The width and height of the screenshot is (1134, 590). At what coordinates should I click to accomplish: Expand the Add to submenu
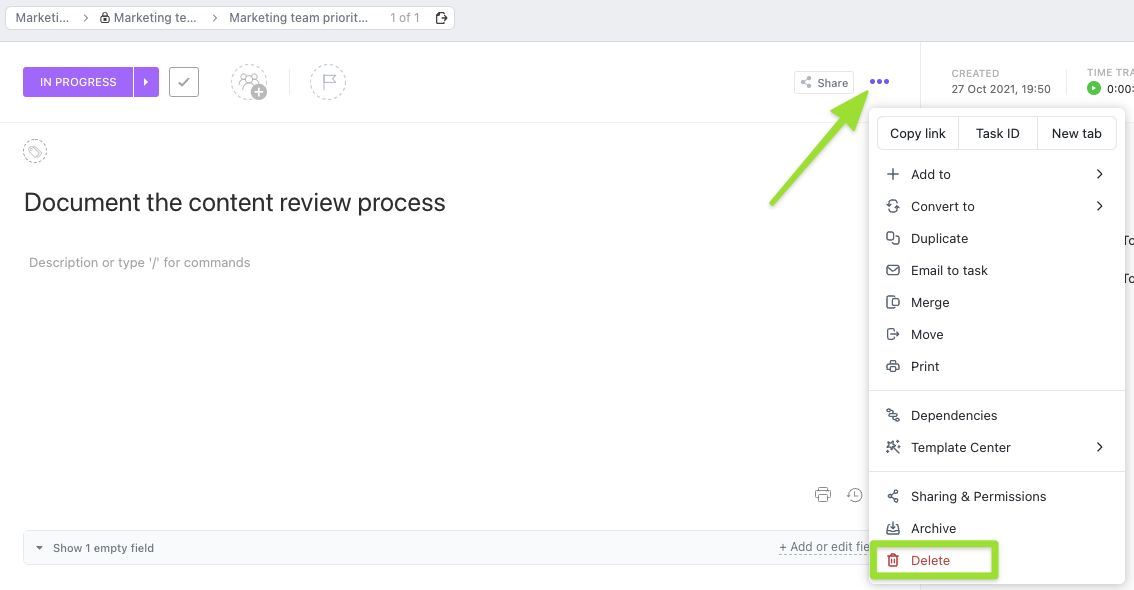[995, 174]
